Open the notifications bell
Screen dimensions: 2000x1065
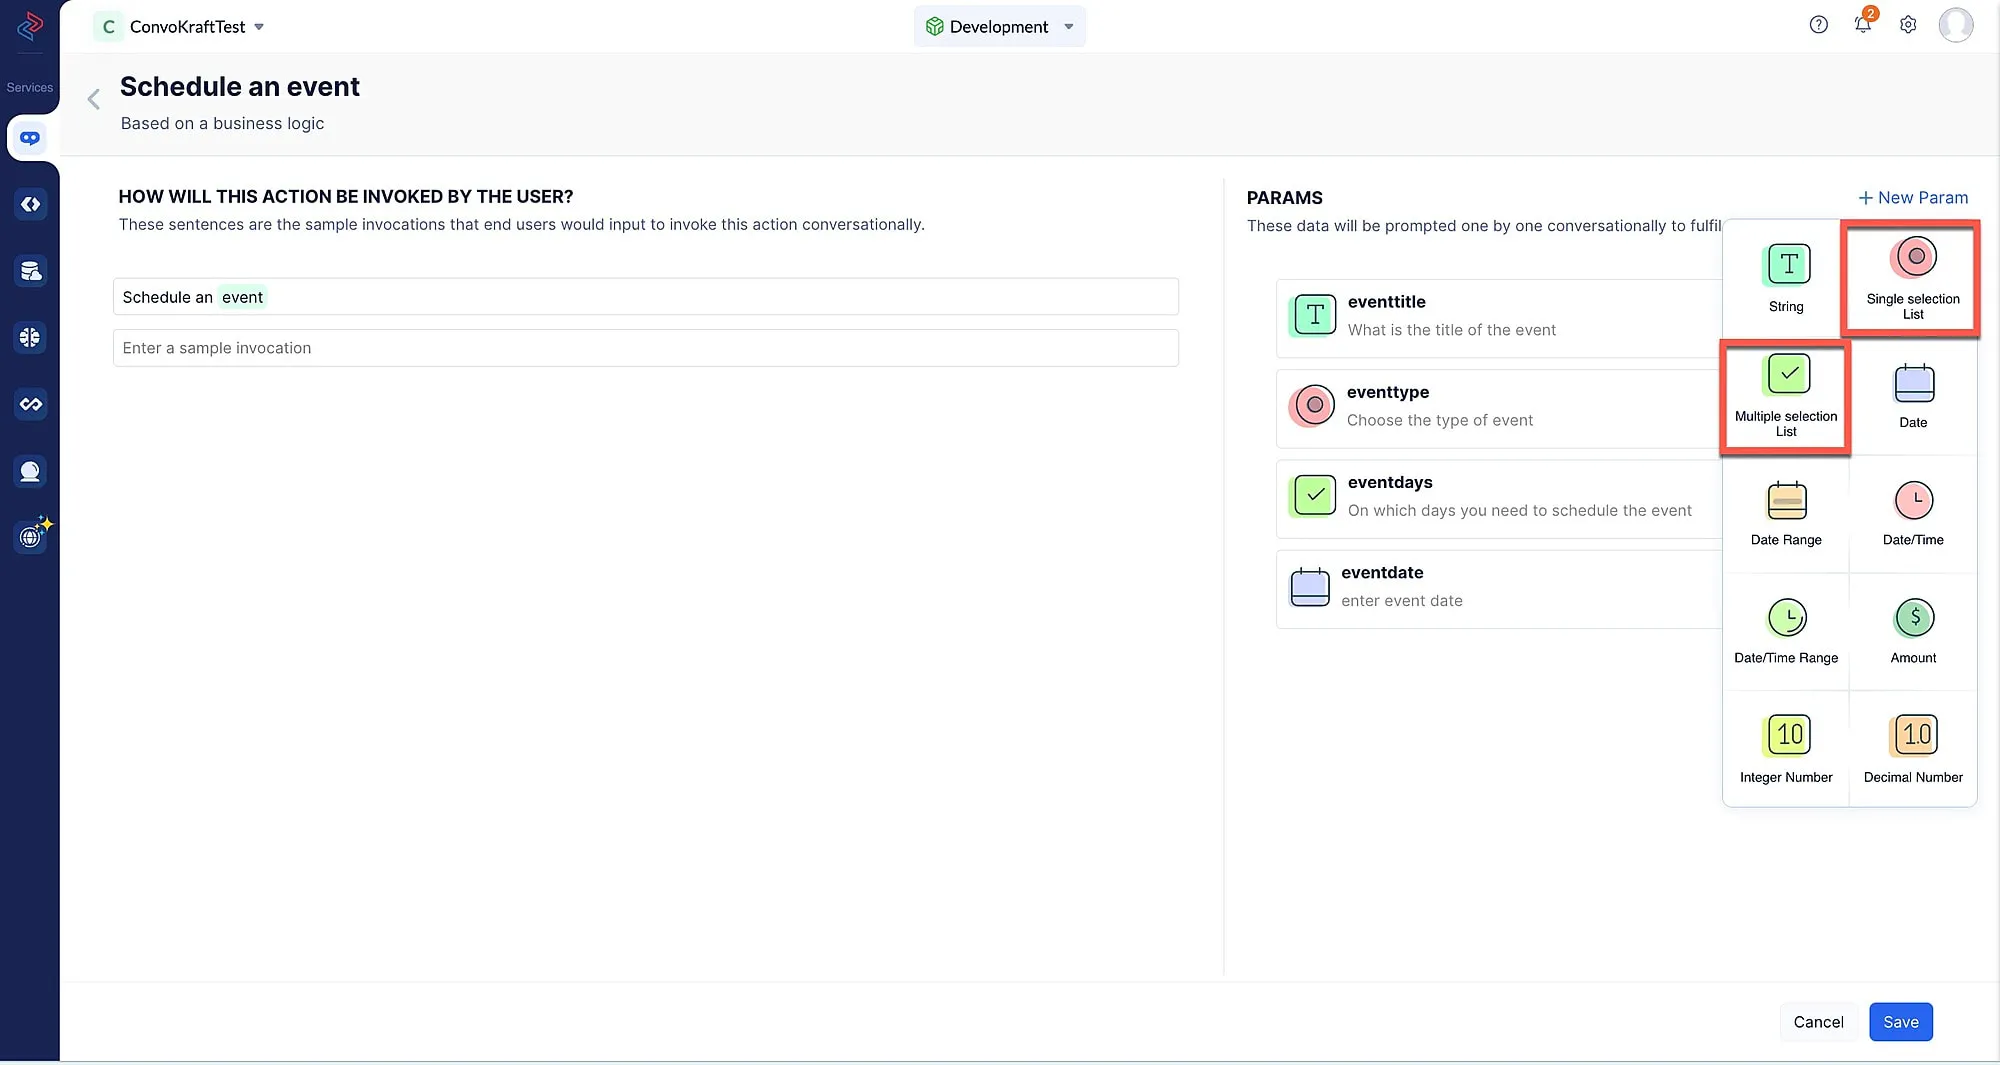click(1862, 25)
